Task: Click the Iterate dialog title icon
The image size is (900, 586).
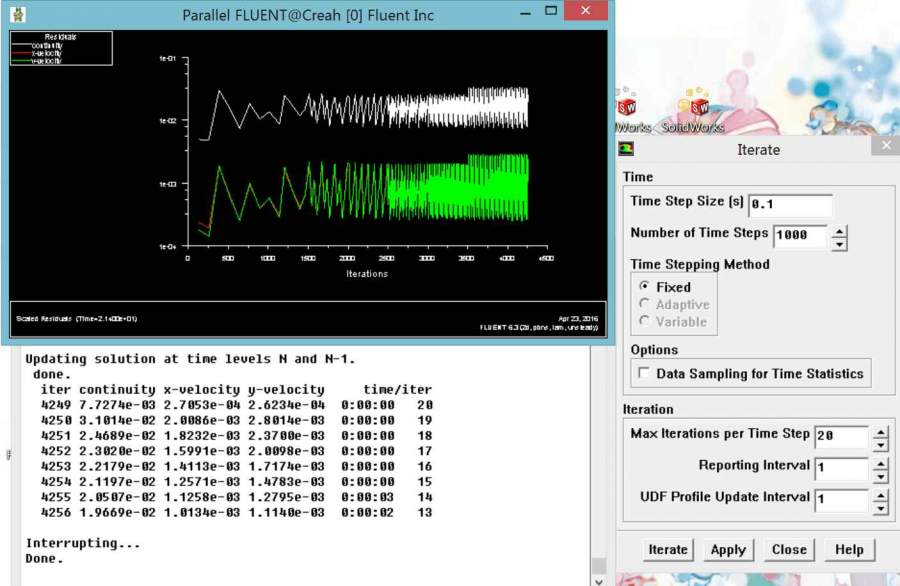Action: click(x=626, y=149)
